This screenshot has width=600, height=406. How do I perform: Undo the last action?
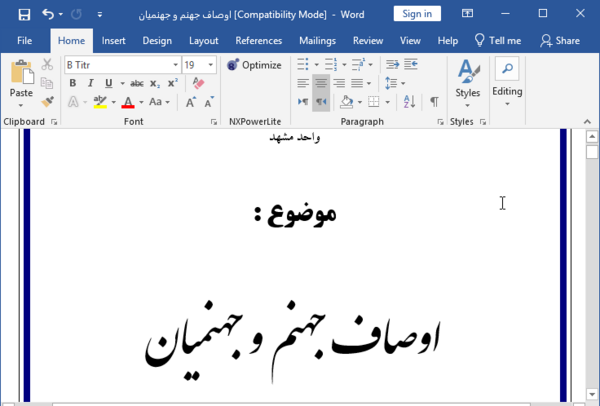tap(48, 15)
